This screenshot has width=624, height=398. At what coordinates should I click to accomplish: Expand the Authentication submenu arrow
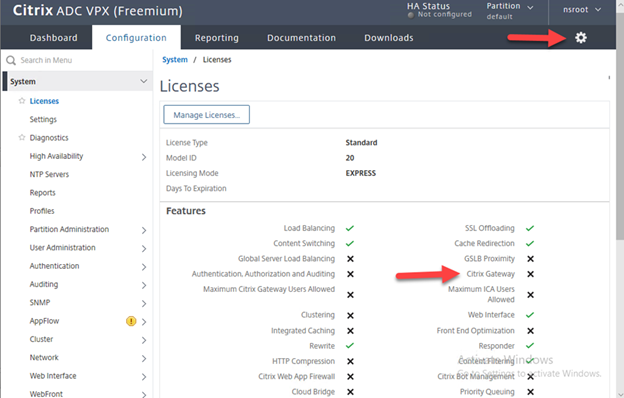144,267
